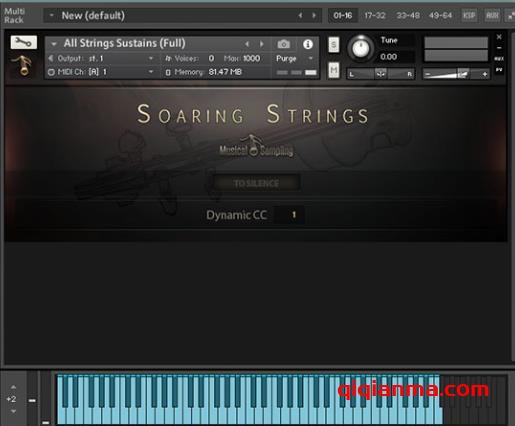Click the Max voices 1000 value
The width and height of the screenshot is (515, 426).
(x=251, y=58)
